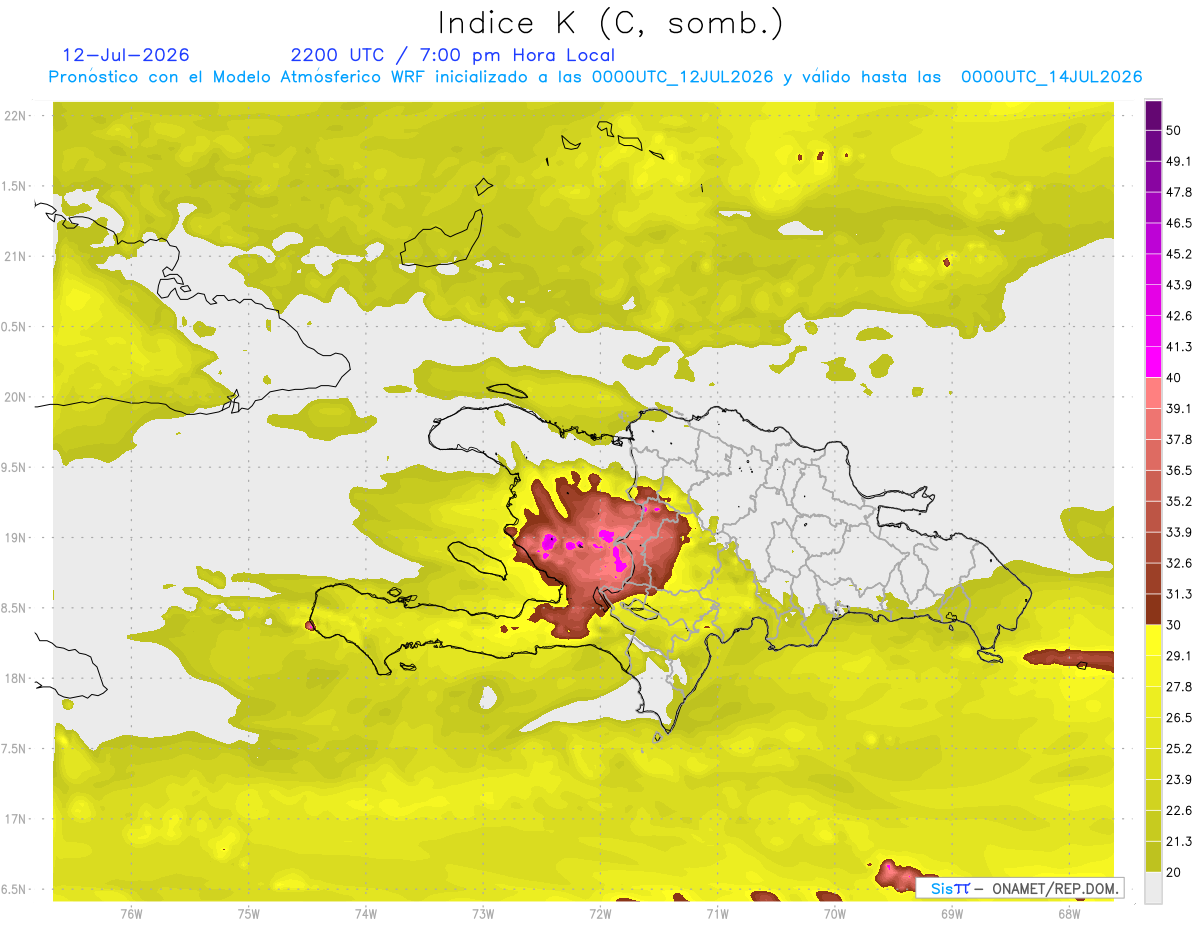Select the '69W' longitude label
The height and width of the screenshot is (927, 1200).
point(952,914)
